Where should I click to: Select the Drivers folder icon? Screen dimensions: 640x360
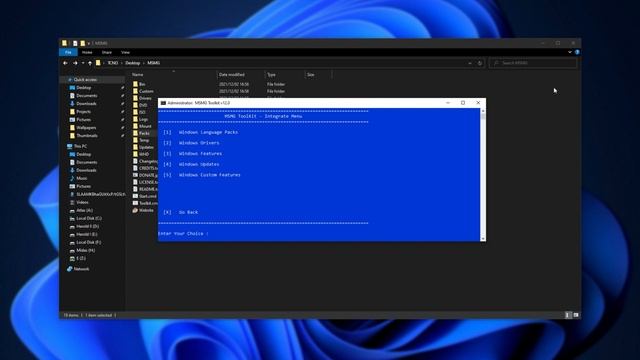click(135, 98)
